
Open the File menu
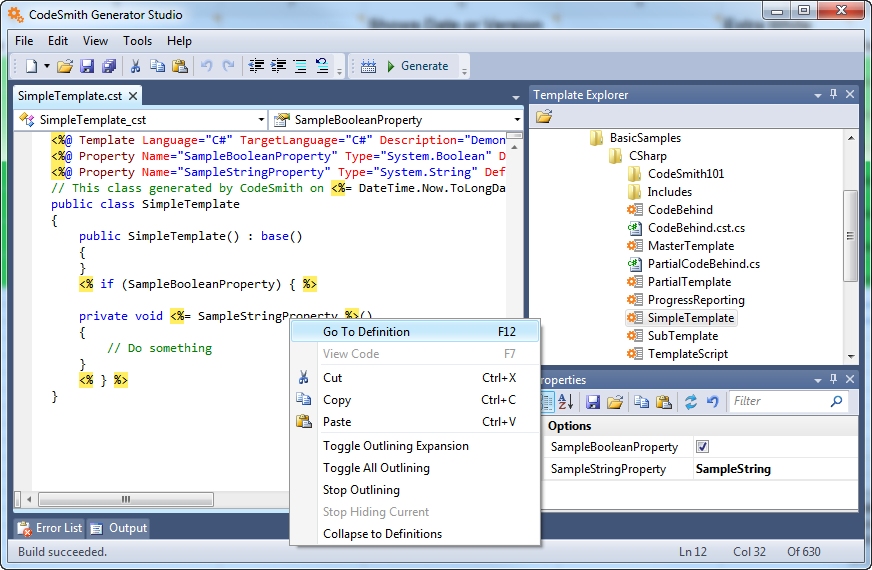(x=24, y=41)
